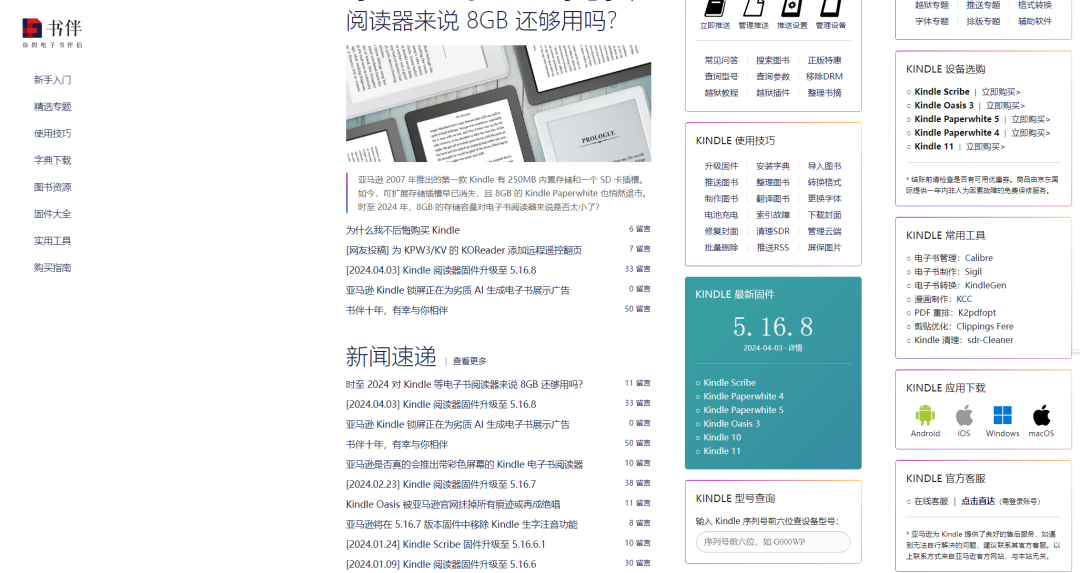Open 移除DRM quick link

point(824,76)
